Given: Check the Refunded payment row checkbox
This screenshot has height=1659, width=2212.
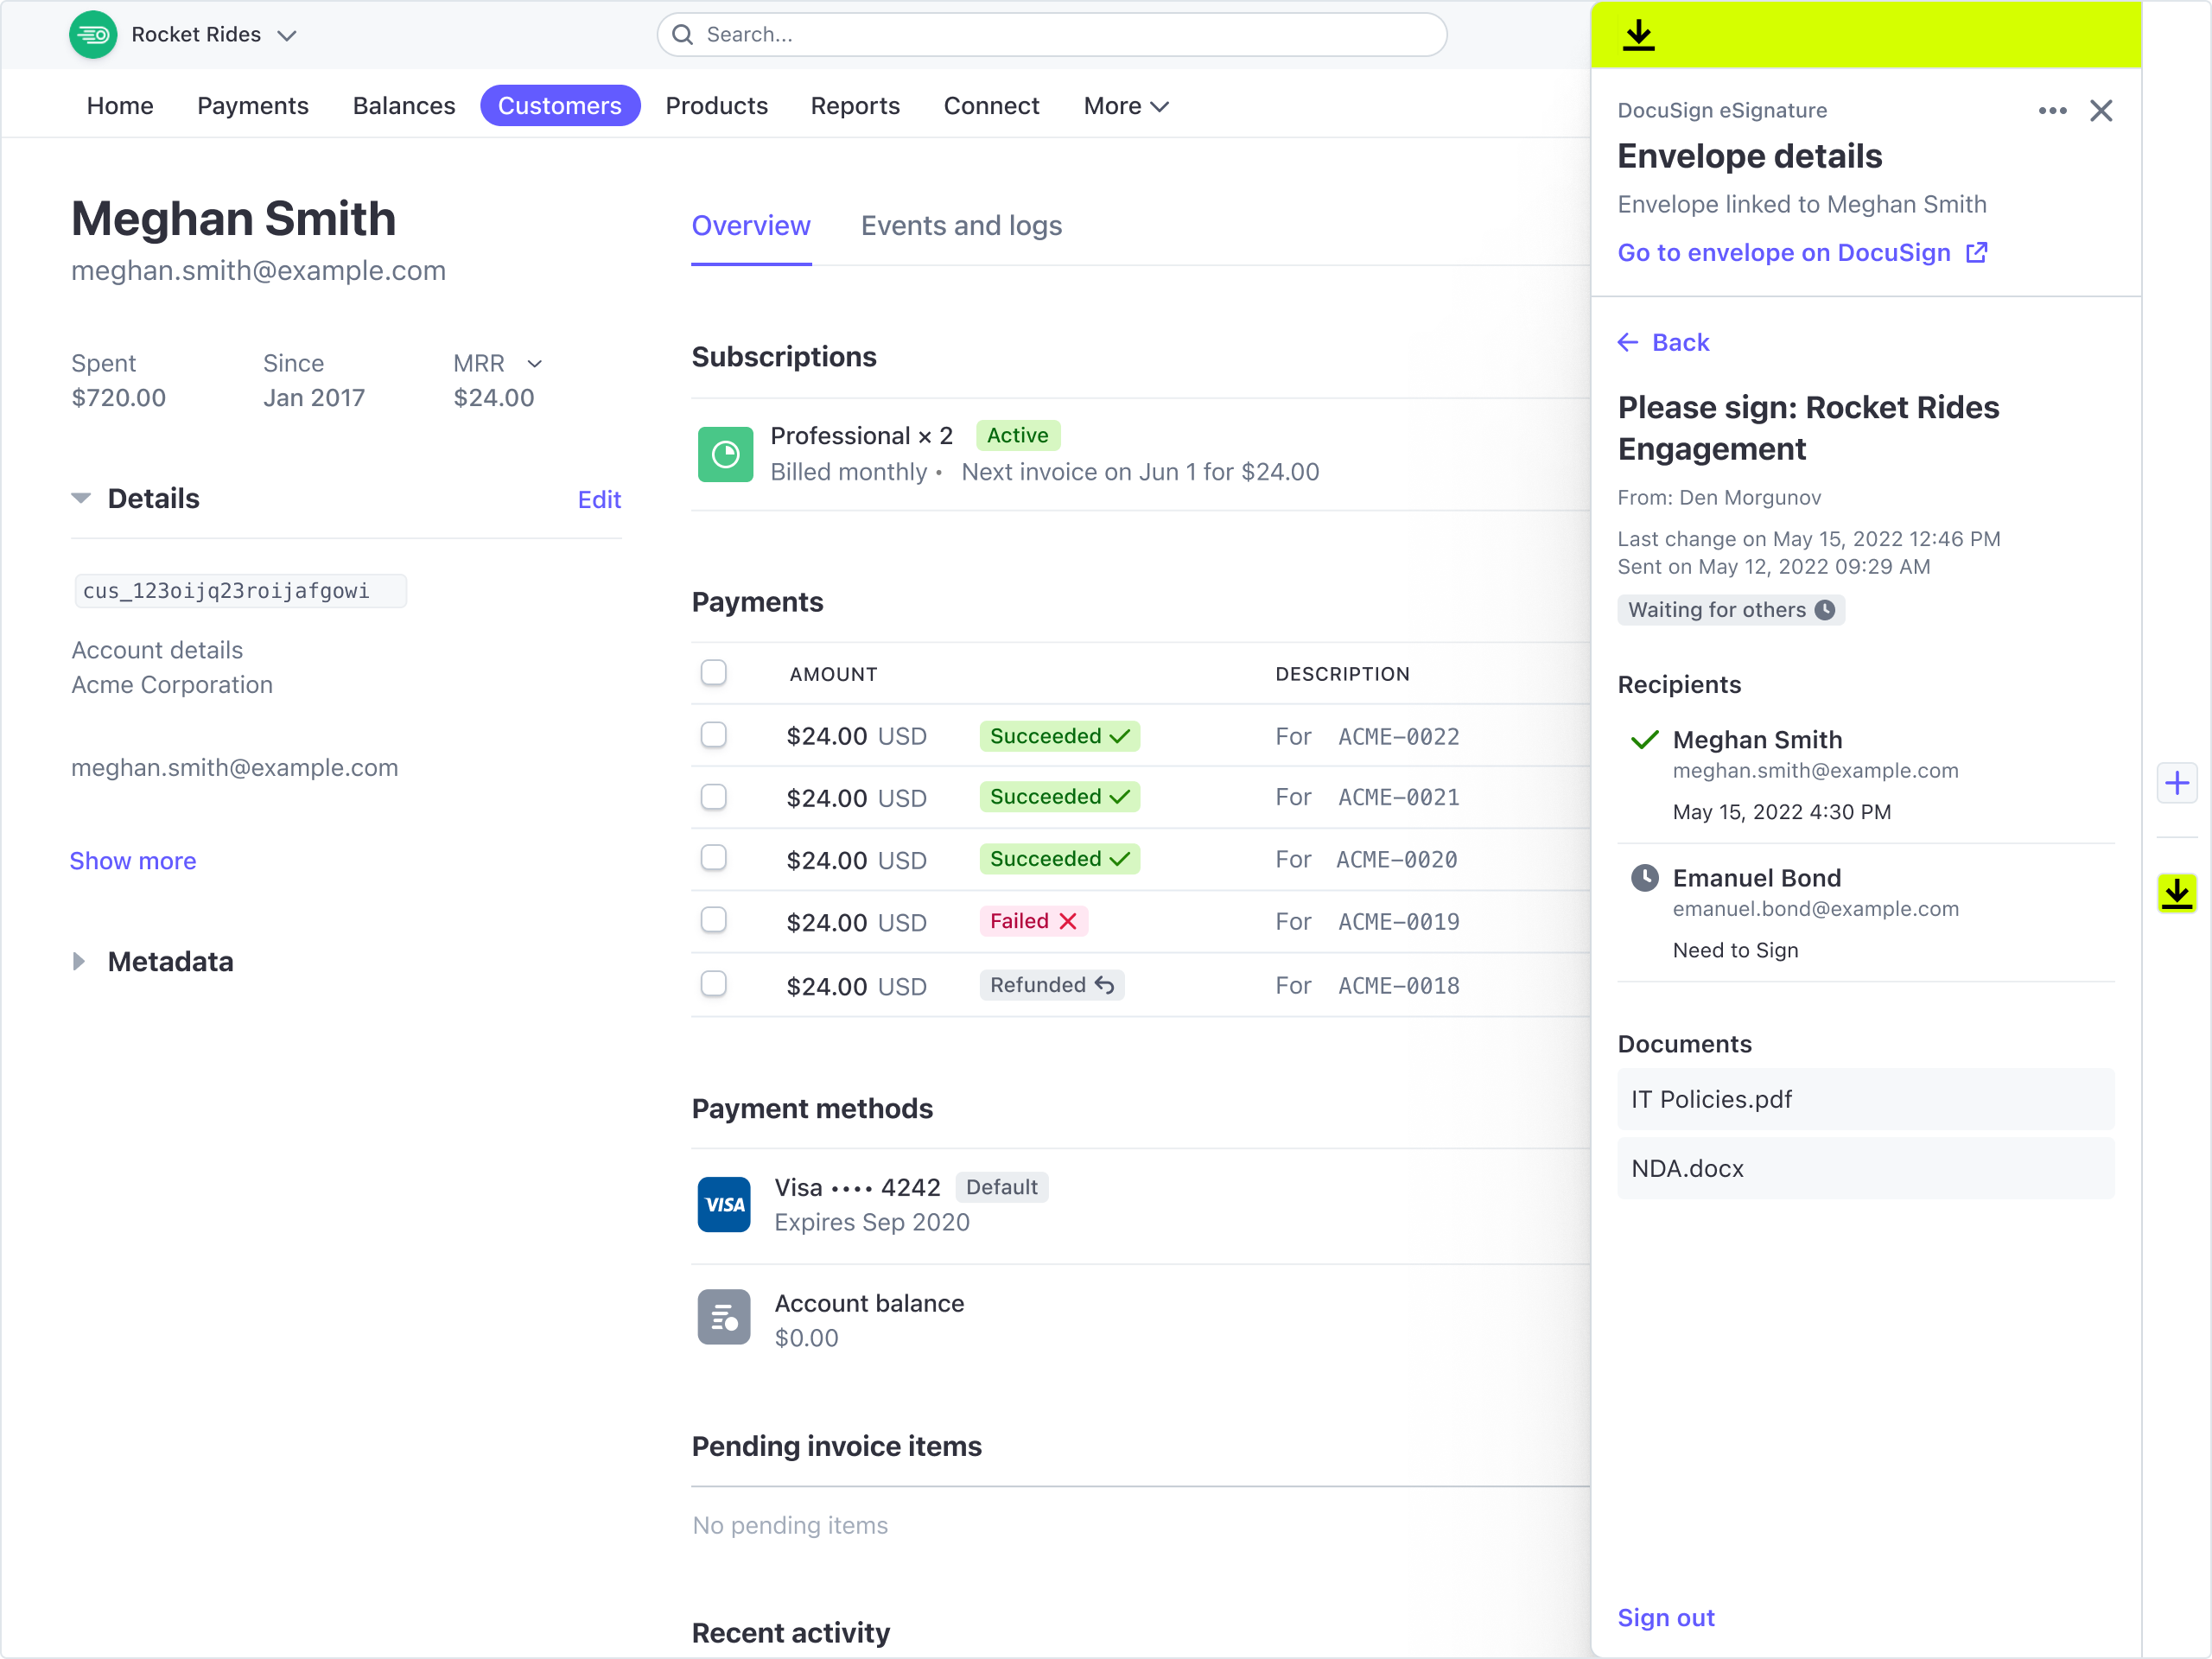Looking at the screenshot, I should (x=713, y=984).
